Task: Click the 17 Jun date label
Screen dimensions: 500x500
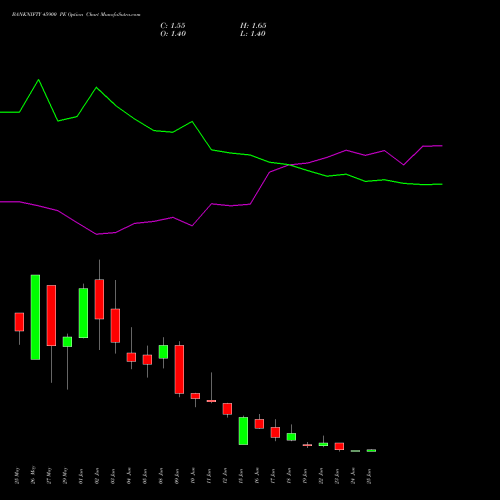Action: point(273,476)
